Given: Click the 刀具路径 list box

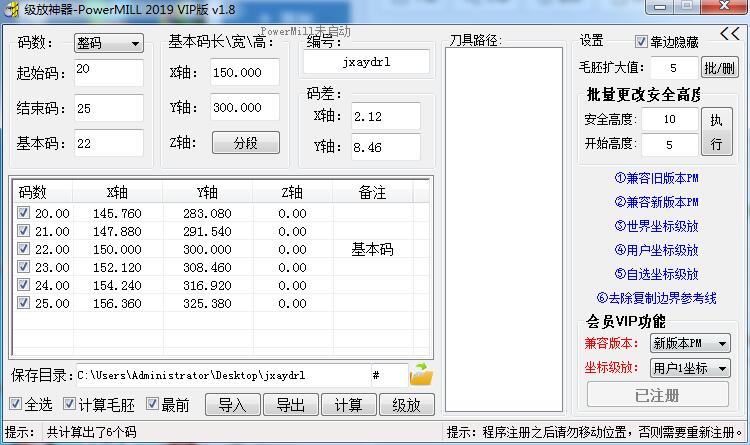Looking at the screenshot, I should click(x=504, y=230).
